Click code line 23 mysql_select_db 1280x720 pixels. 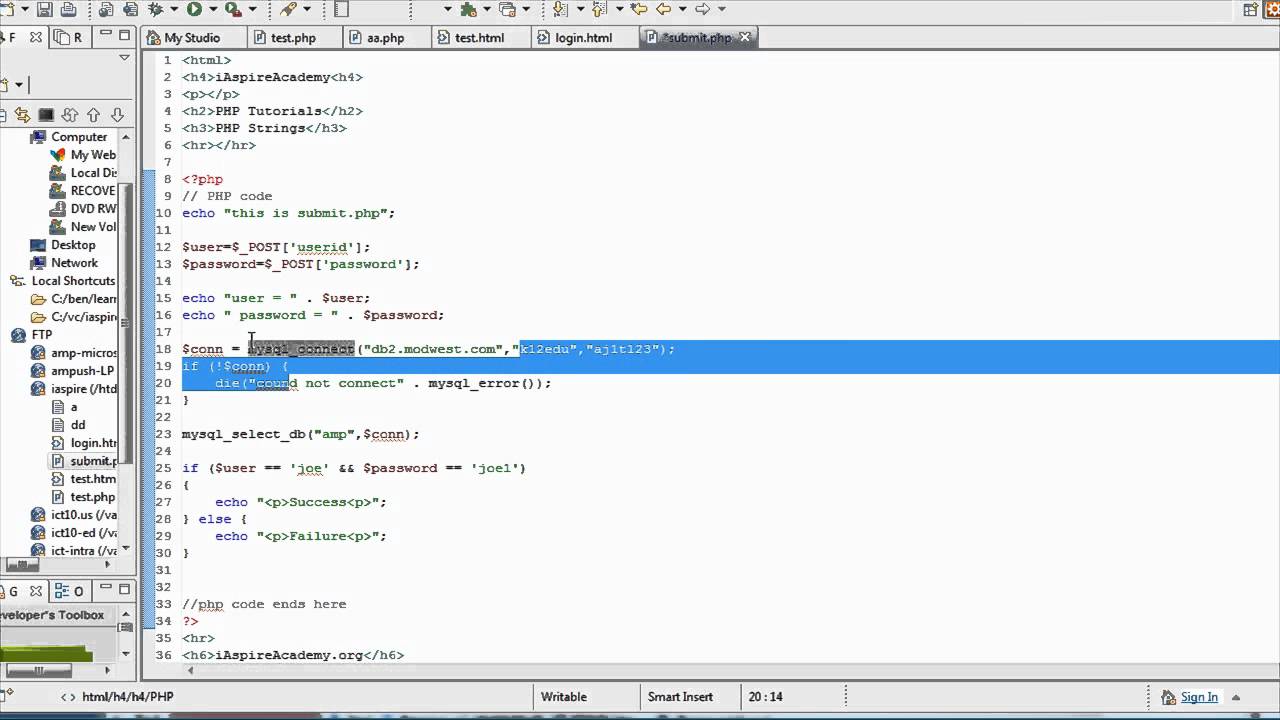click(300, 434)
